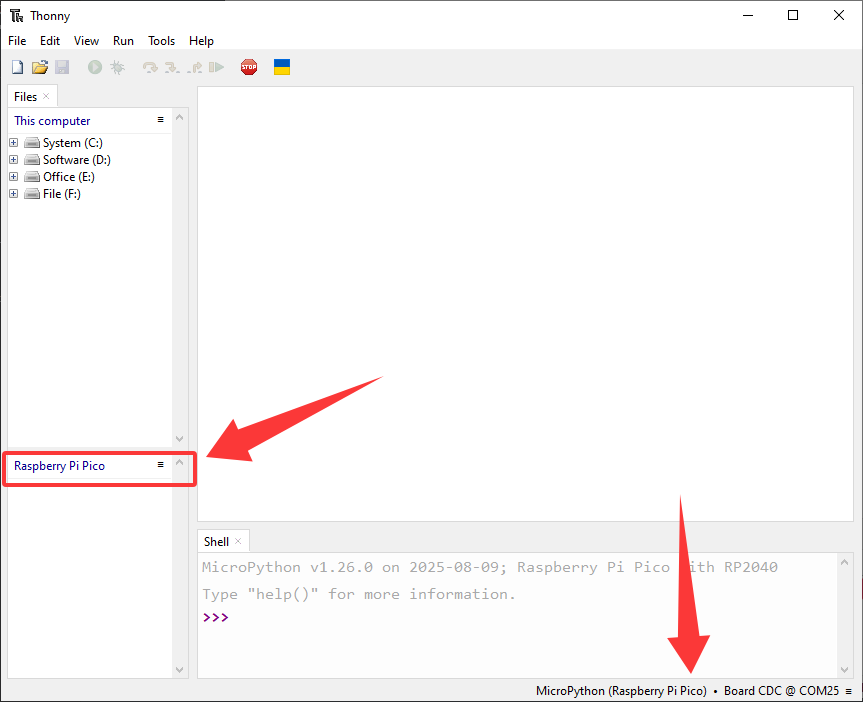This screenshot has width=863, height=702.
Task: Open This computer panel hamburger menu
Action: [161, 119]
